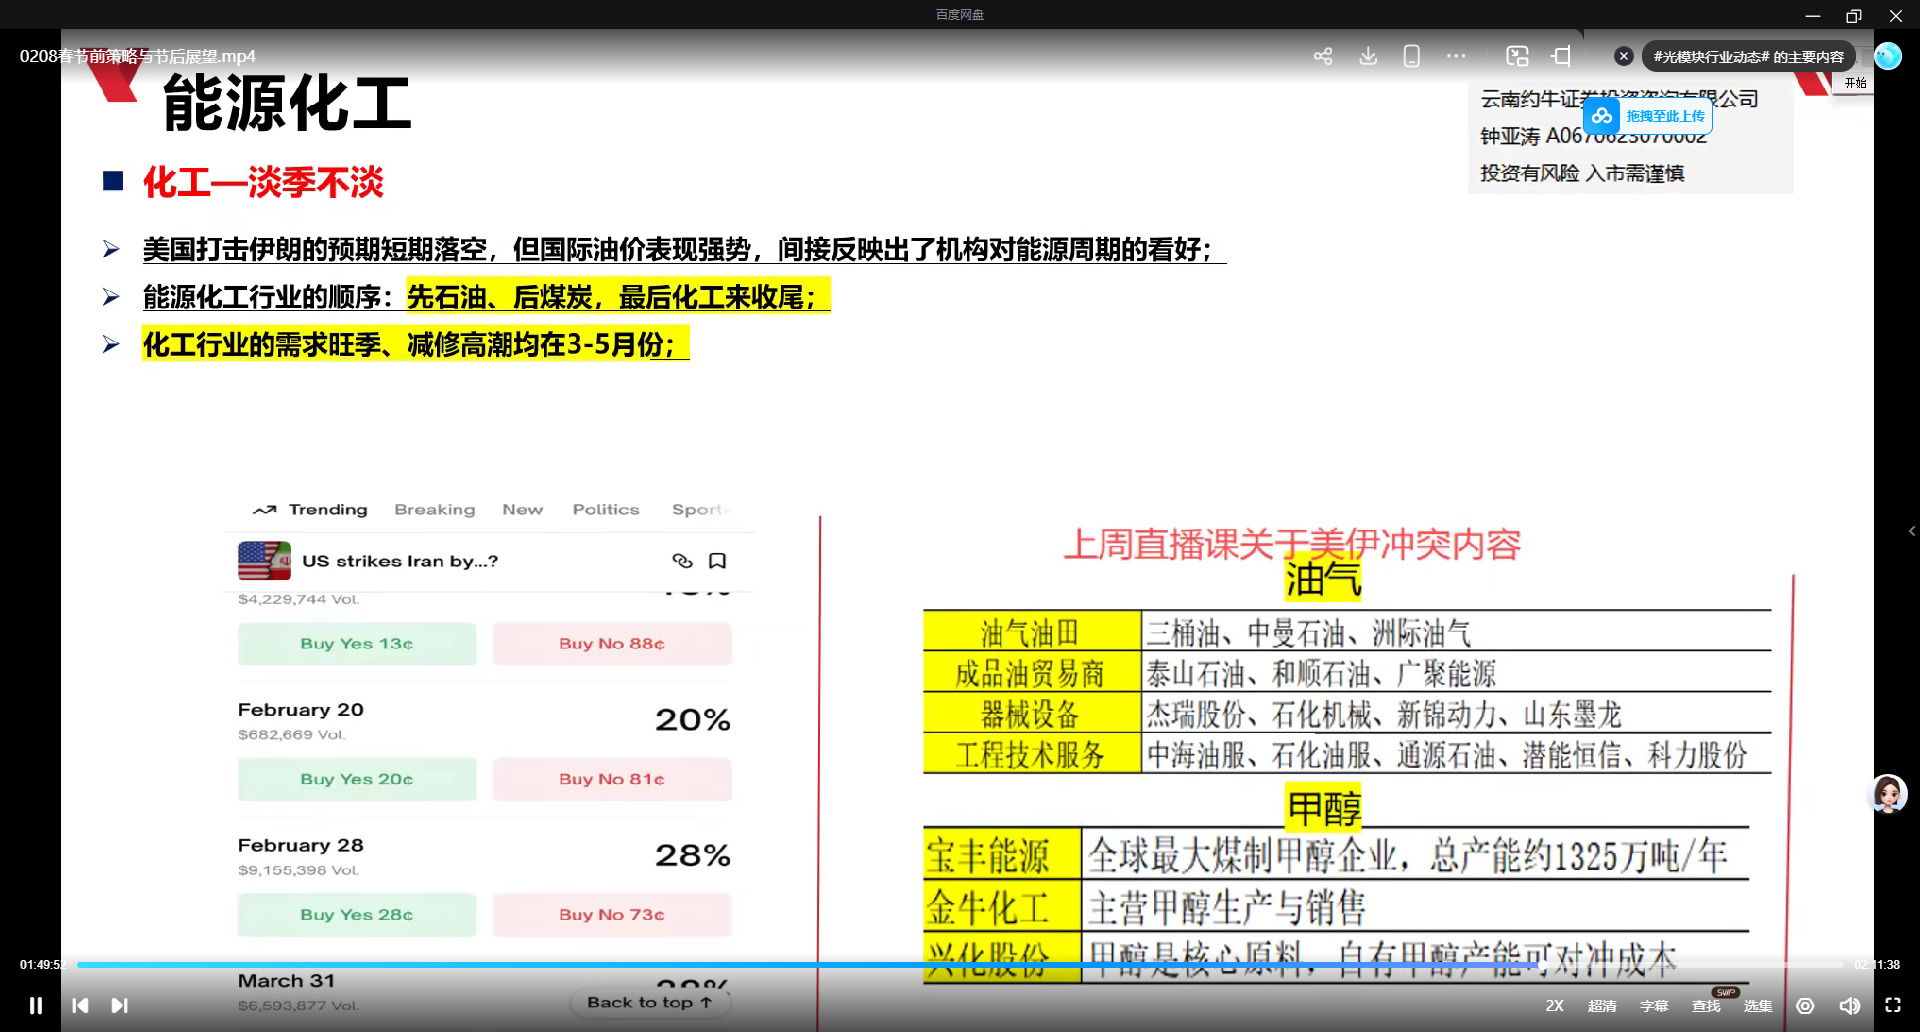Click the 'Buy Yes 20¢' text

[357, 779]
